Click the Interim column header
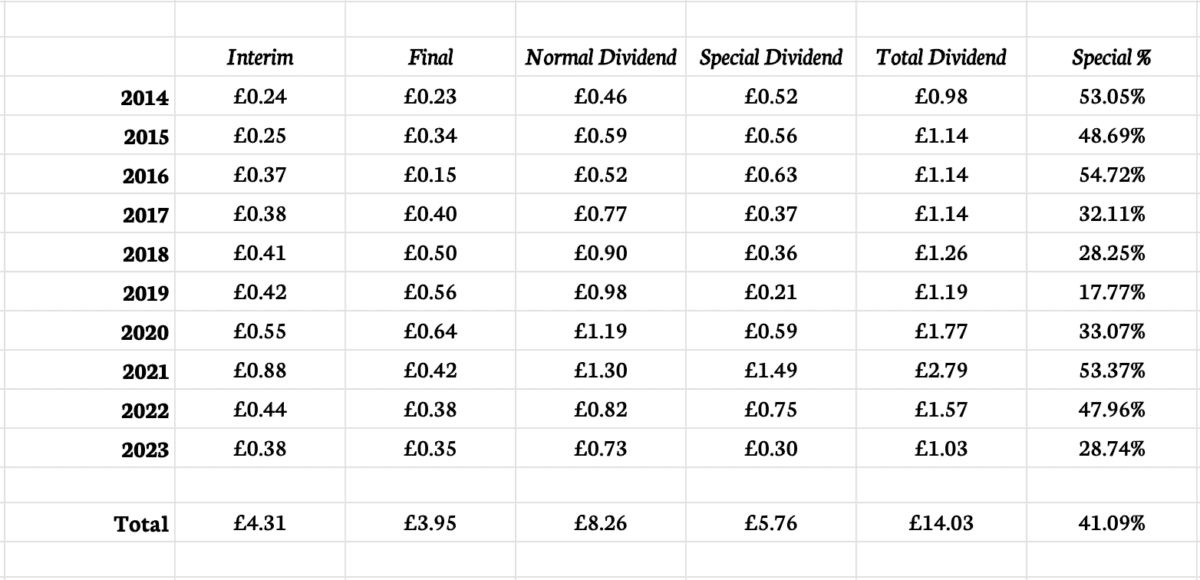Image resolution: width=1200 pixels, height=580 pixels. pyautogui.click(x=260, y=58)
